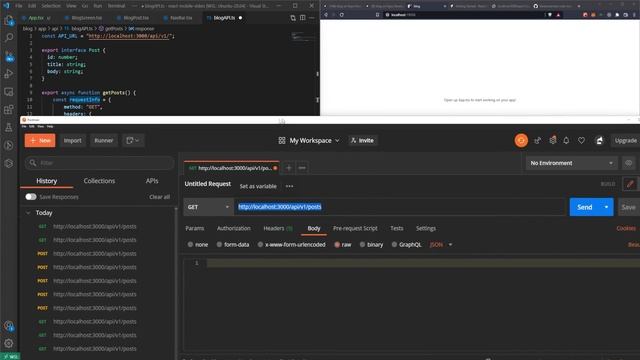
Task: Click Split Editor icon in VS Code
Action: coord(302,18)
